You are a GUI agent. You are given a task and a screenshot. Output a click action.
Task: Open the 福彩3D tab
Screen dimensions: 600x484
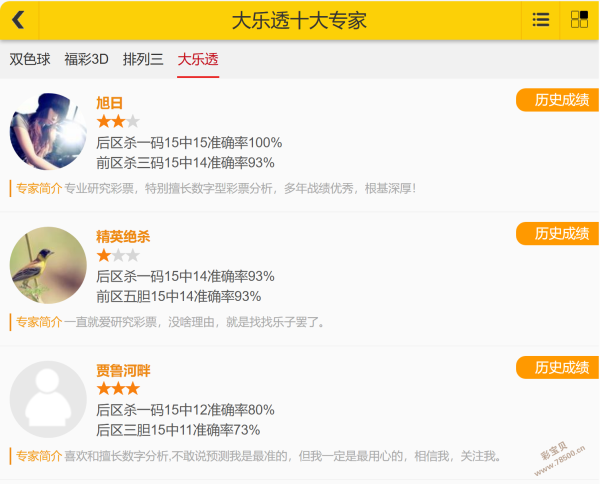[x=86, y=59]
